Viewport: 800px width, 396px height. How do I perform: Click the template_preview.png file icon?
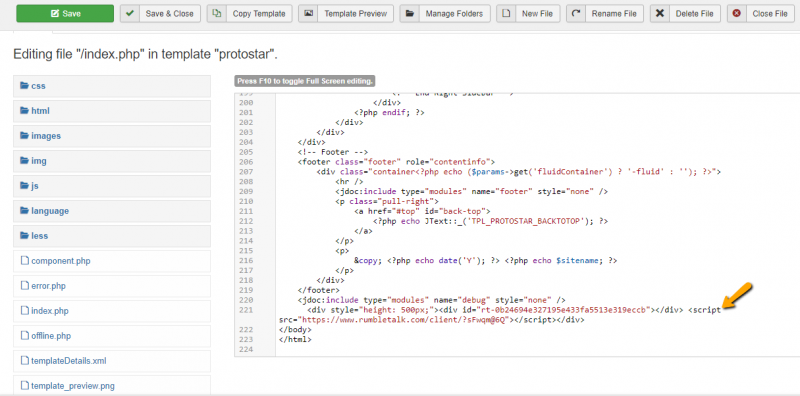pyautogui.click(x=24, y=386)
